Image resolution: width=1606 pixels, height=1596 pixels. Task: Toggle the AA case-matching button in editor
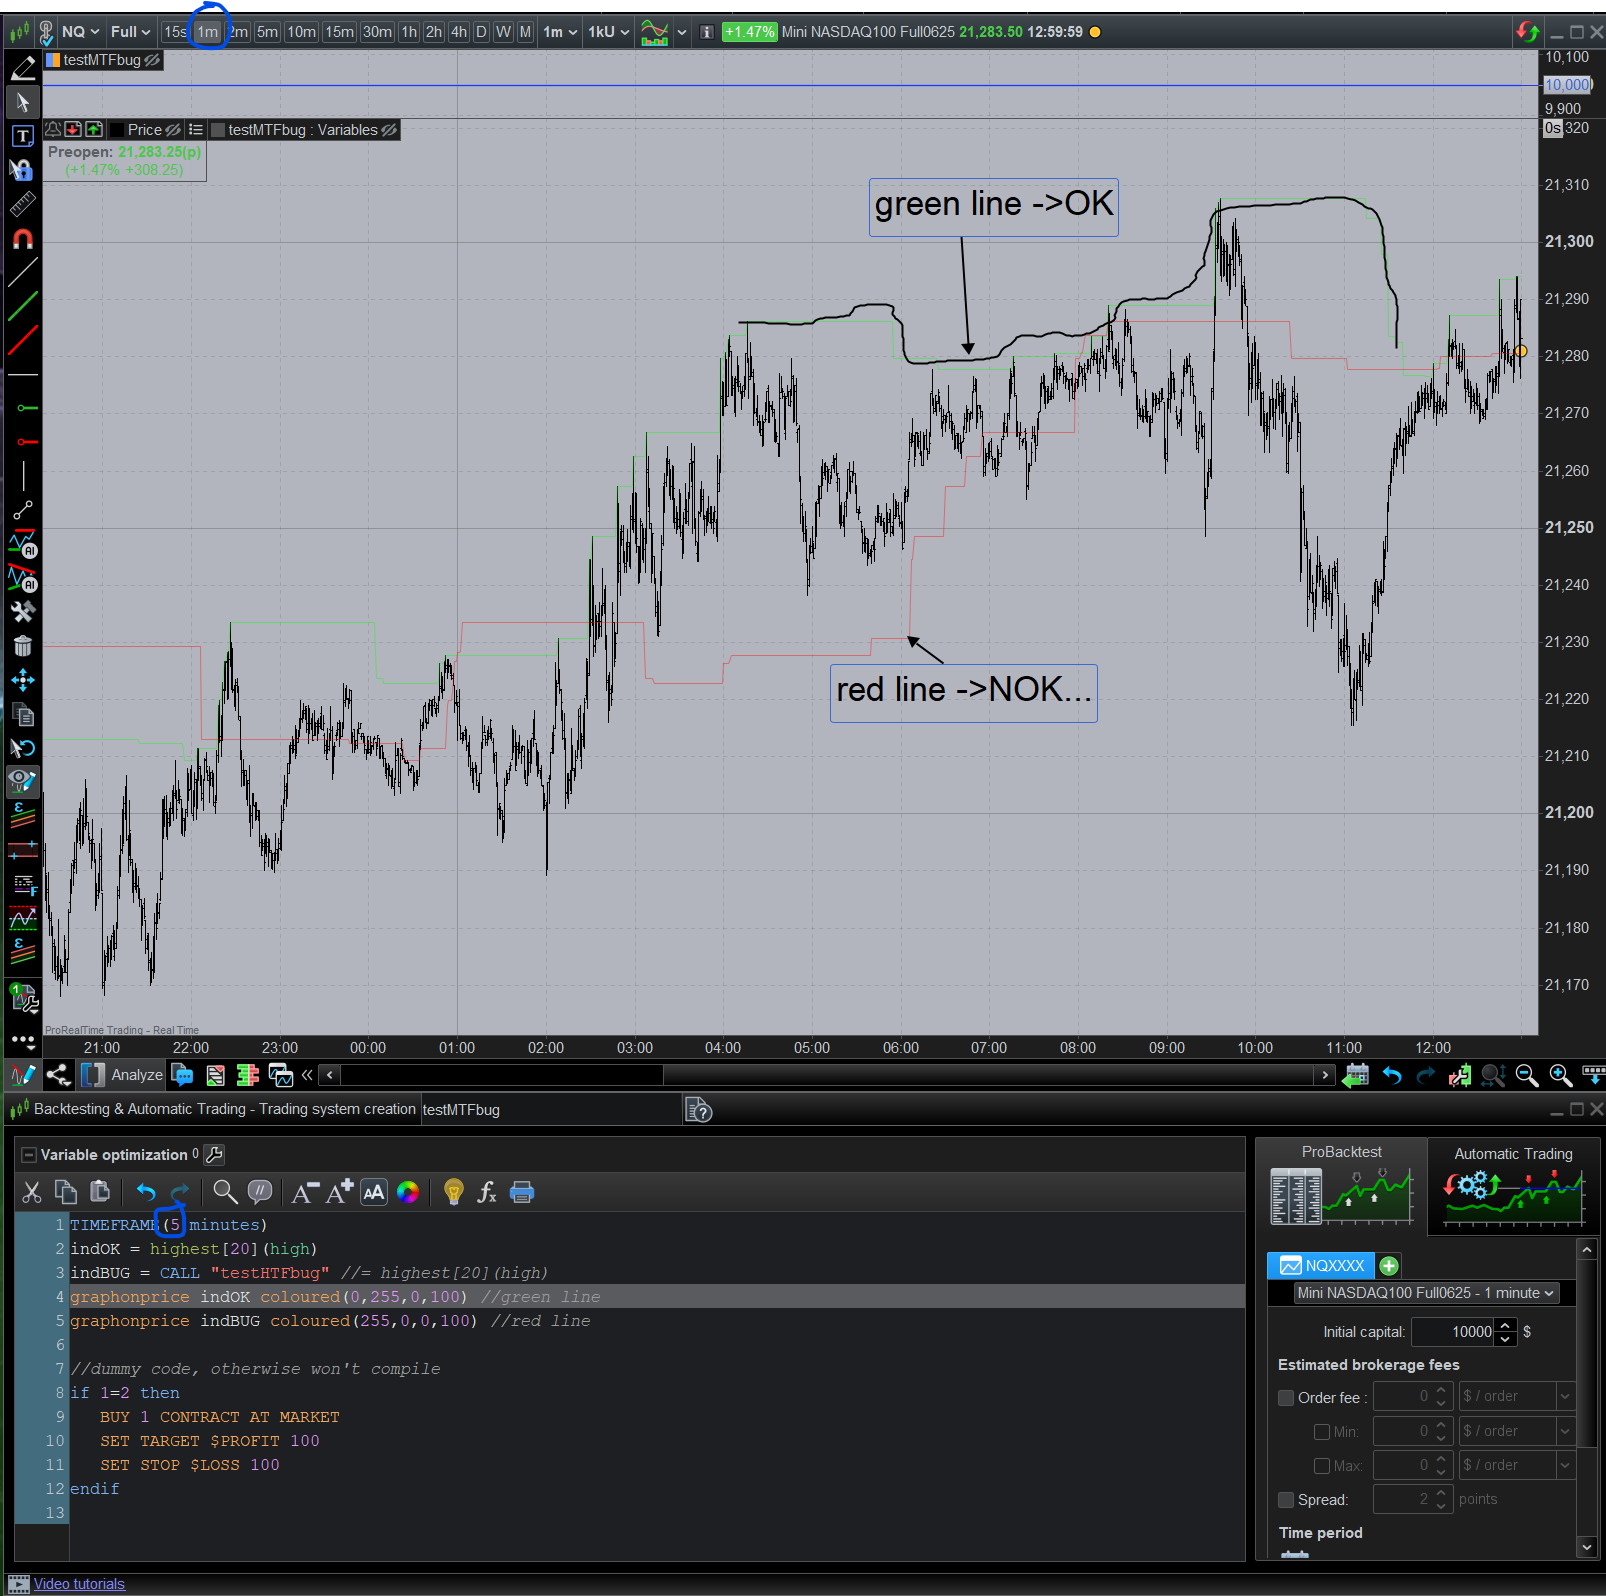pos(374,1192)
